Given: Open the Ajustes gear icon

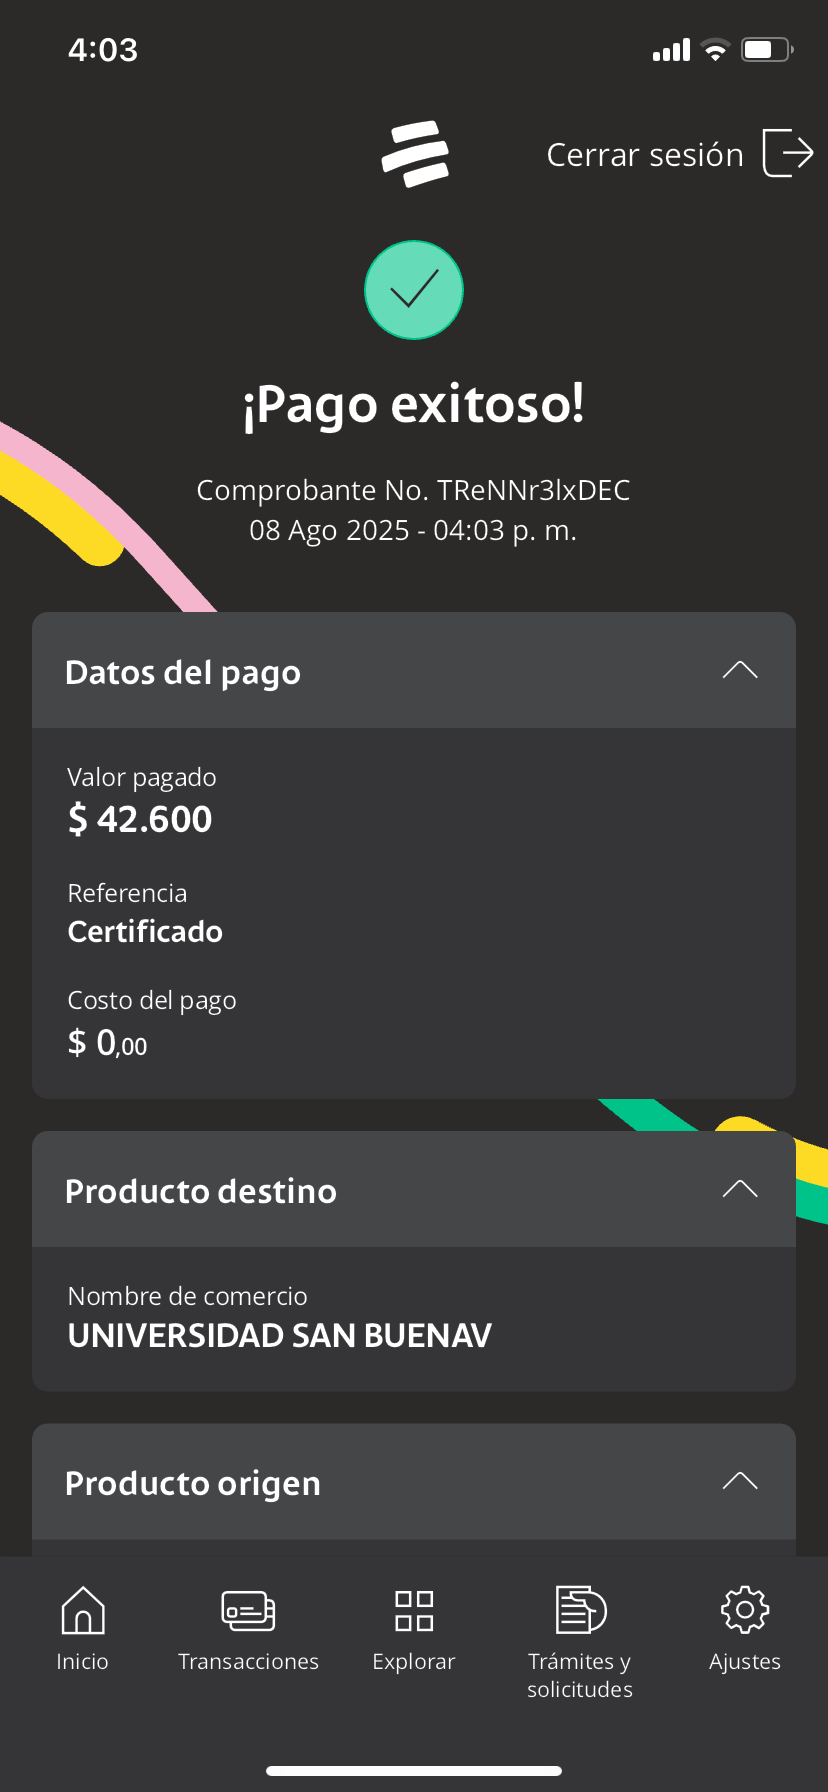Looking at the screenshot, I should click(x=745, y=1610).
